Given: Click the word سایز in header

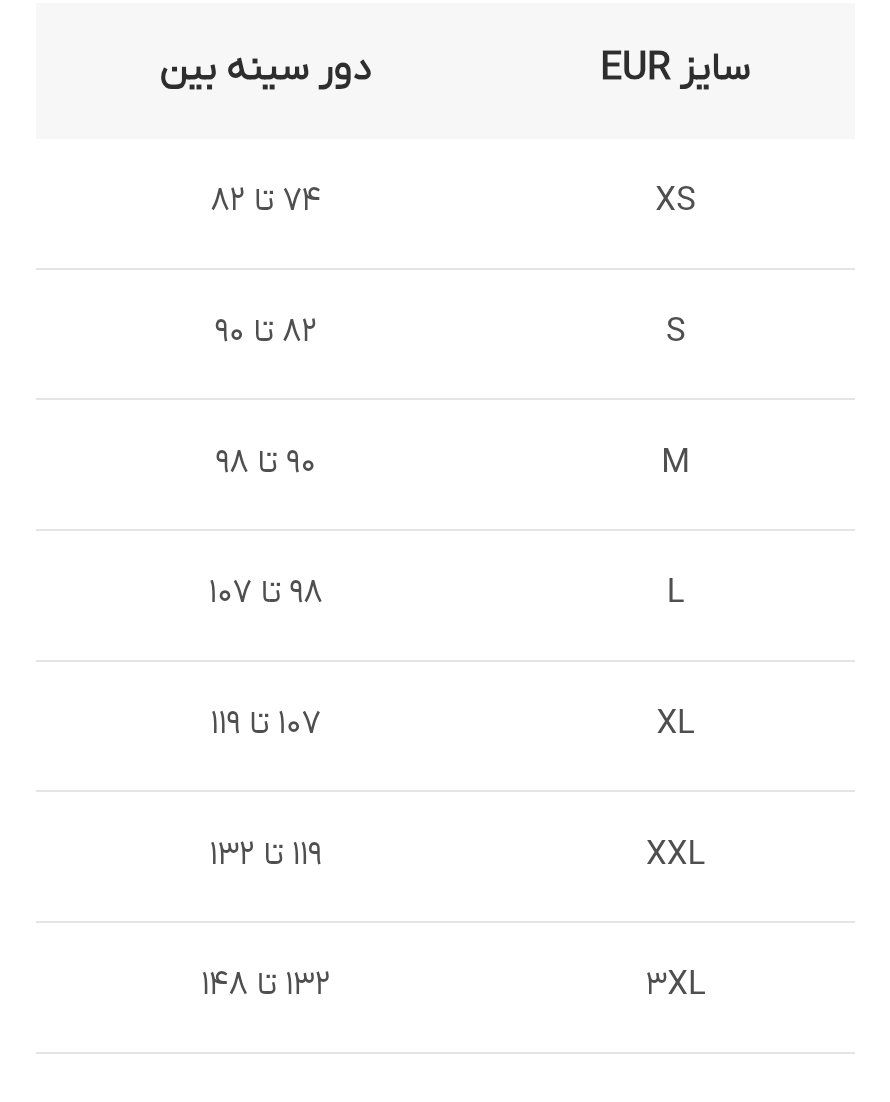Looking at the screenshot, I should pos(715,69).
